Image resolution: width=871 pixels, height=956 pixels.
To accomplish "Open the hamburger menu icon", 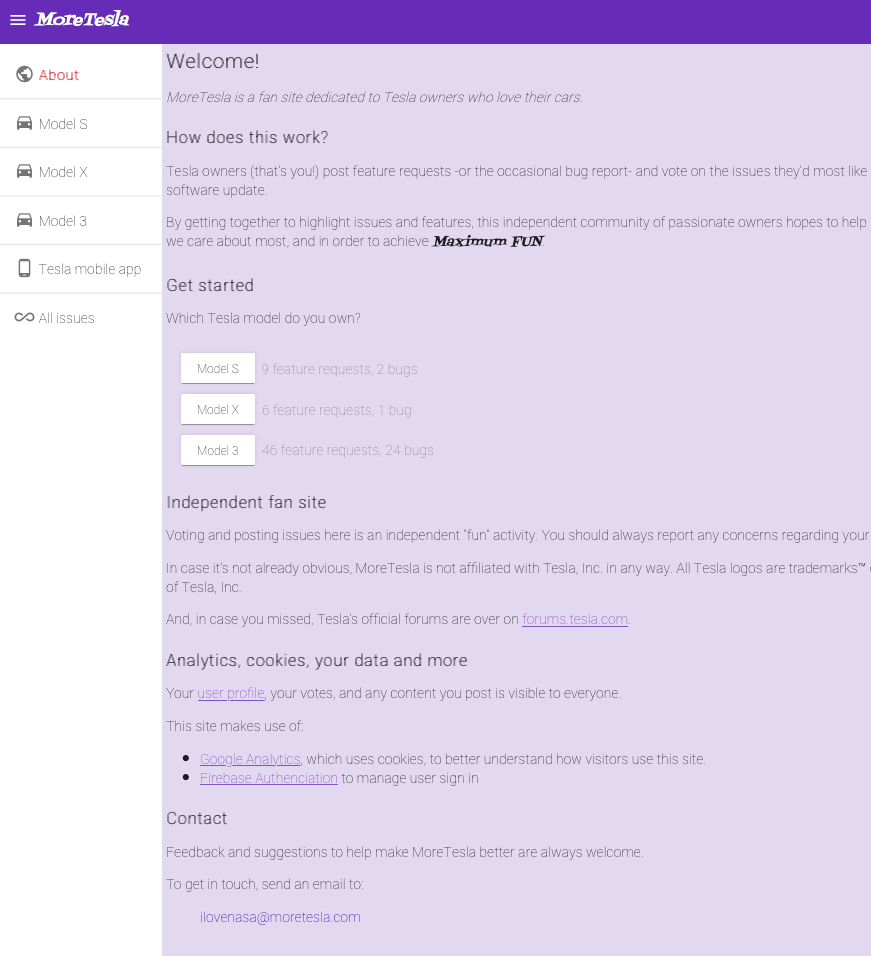I will tap(18, 20).
